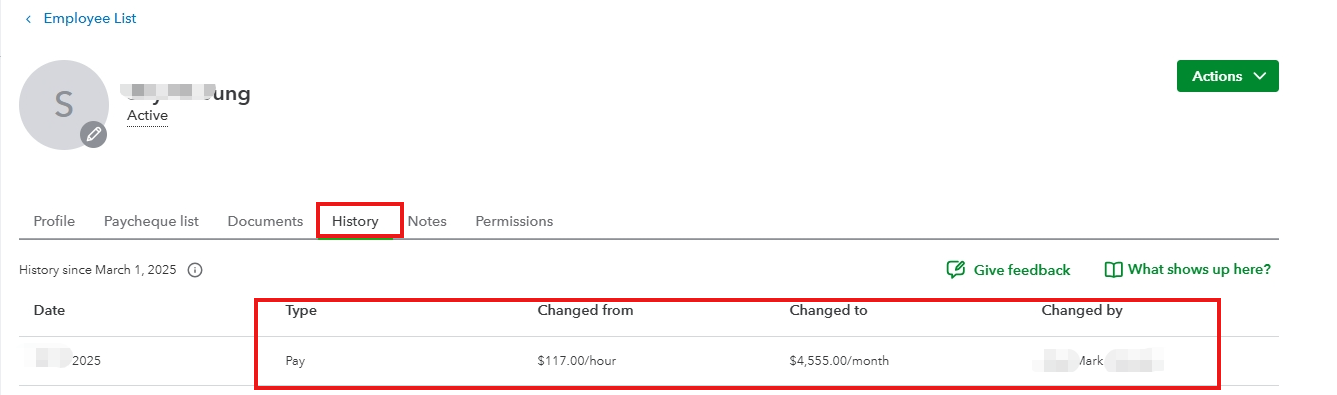Click the Give feedback speech bubble icon
This screenshot has width=1337, height=395.
point(956,270)
